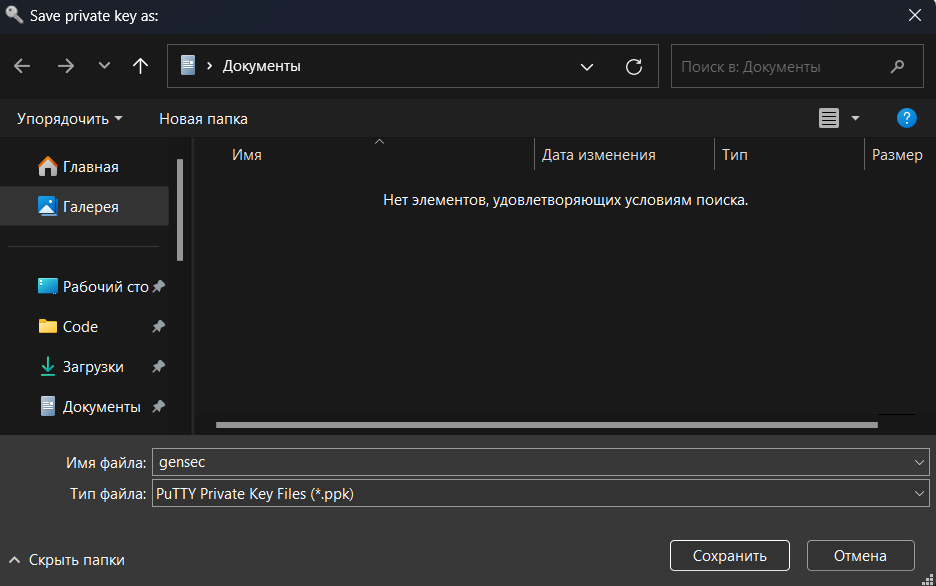Viewport: 936px width, 586px height.
Task: Close the Save private key dialog
Action: (x=915, y=16)
